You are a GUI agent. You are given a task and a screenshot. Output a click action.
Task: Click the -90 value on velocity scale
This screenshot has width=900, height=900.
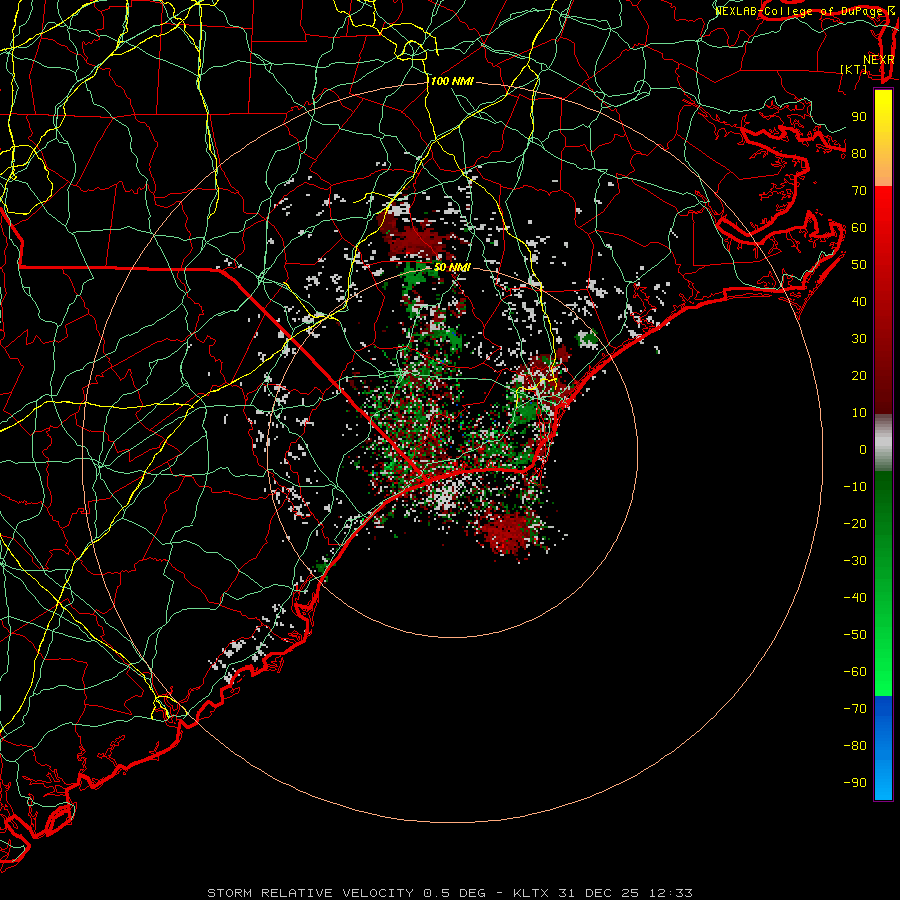click(855, 783)
